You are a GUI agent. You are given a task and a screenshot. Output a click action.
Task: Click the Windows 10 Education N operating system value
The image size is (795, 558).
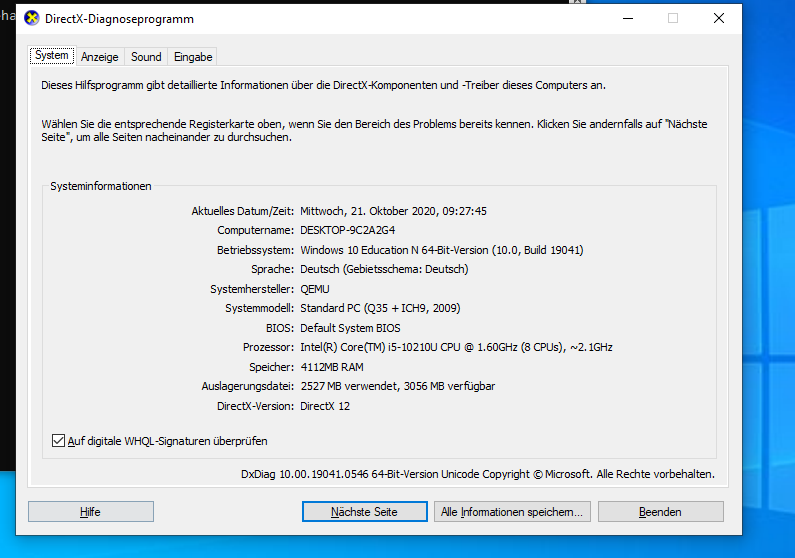coord(442,250)
